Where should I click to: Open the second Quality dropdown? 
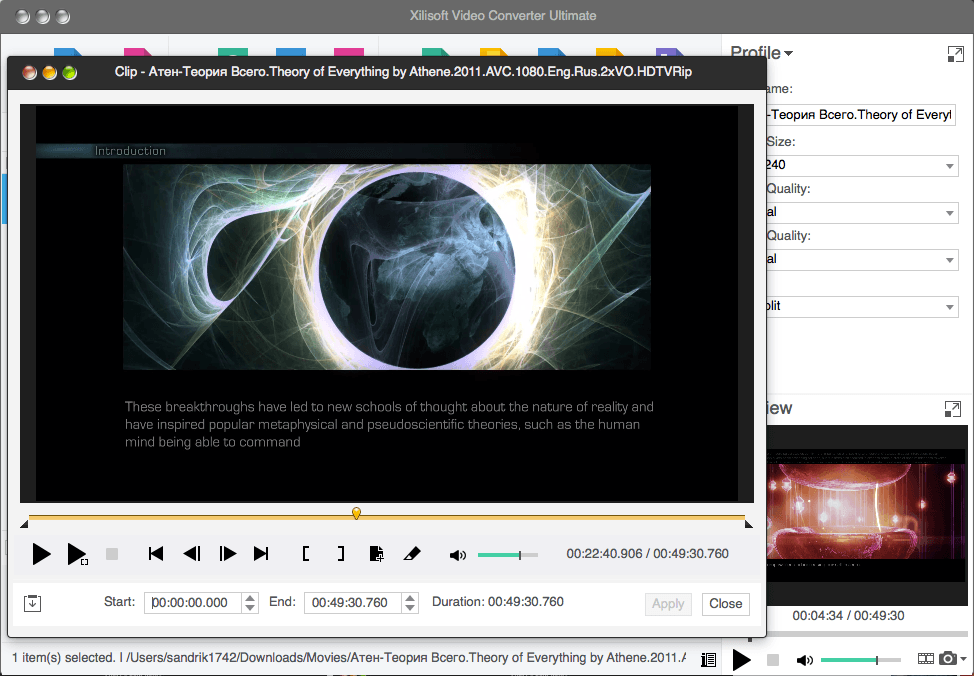click(862, 260)
